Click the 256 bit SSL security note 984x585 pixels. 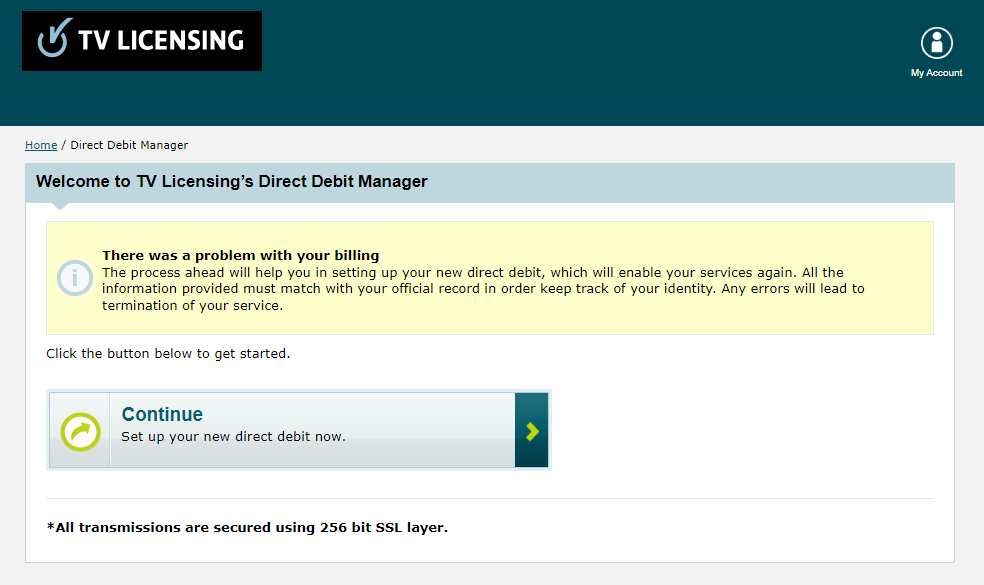[247, 527]
